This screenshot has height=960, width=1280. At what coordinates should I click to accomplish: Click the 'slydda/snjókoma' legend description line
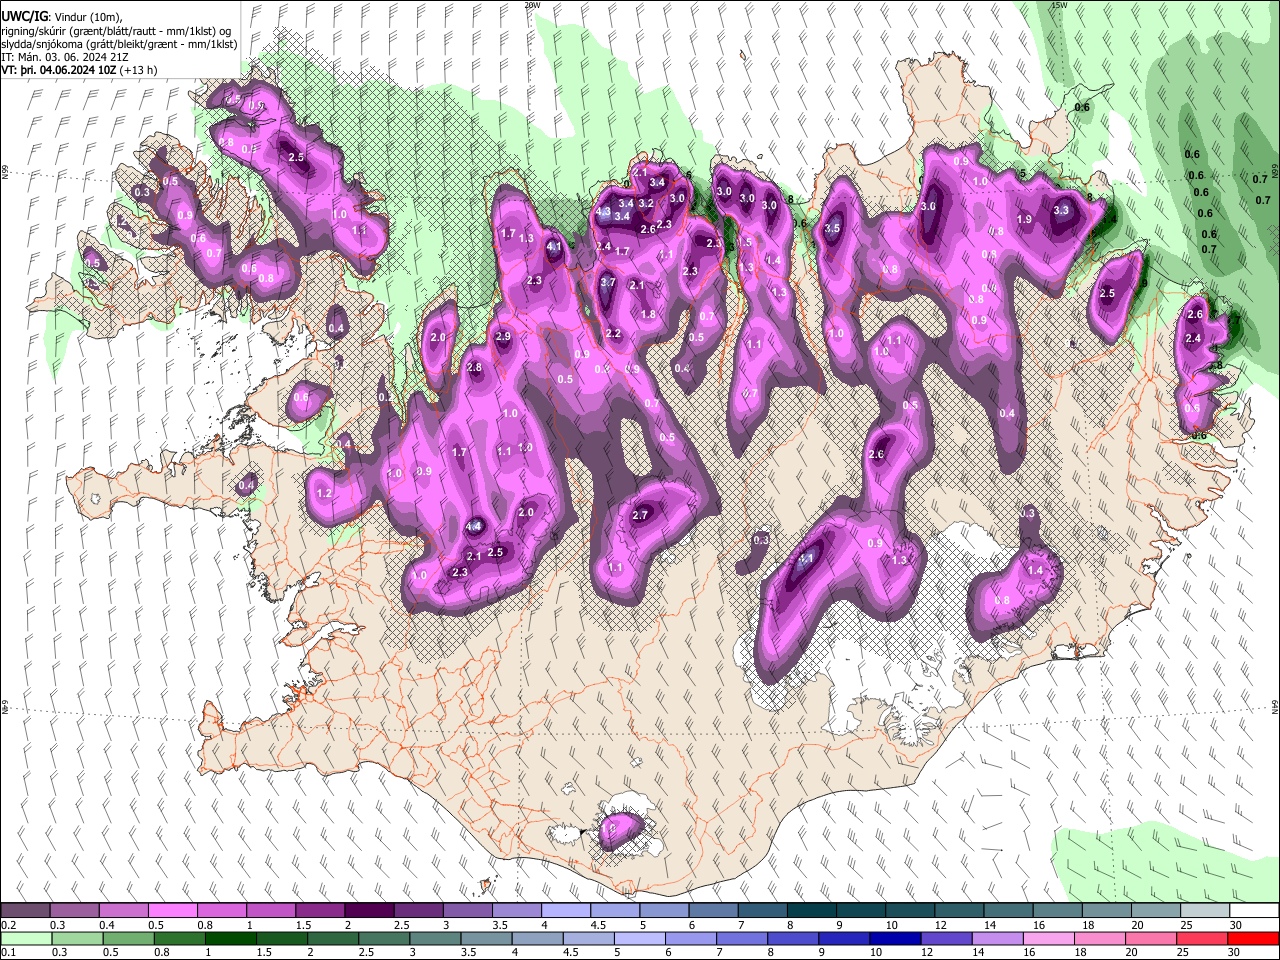coord(119,44)
